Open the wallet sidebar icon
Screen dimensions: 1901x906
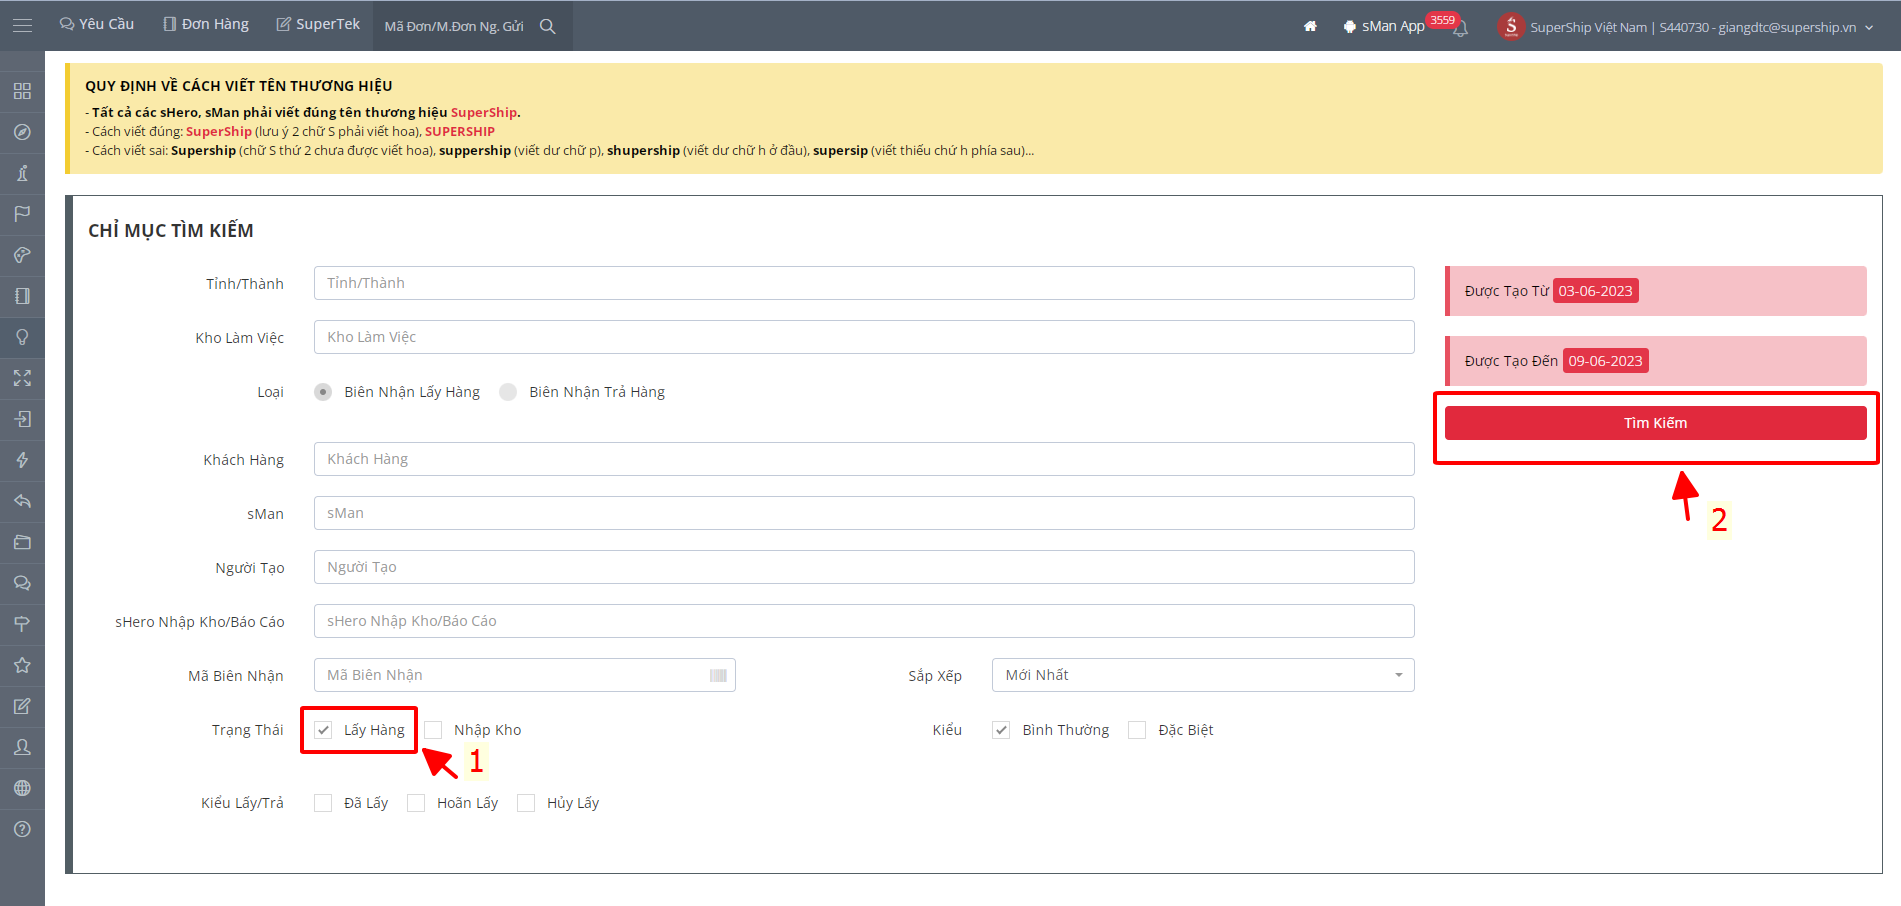22,542
